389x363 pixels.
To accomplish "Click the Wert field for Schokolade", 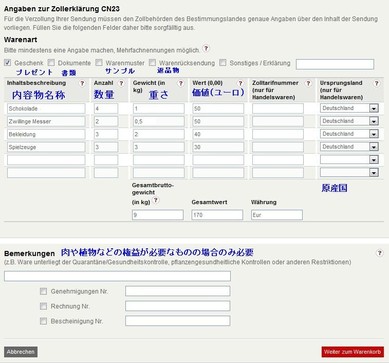I will point(218,108).
